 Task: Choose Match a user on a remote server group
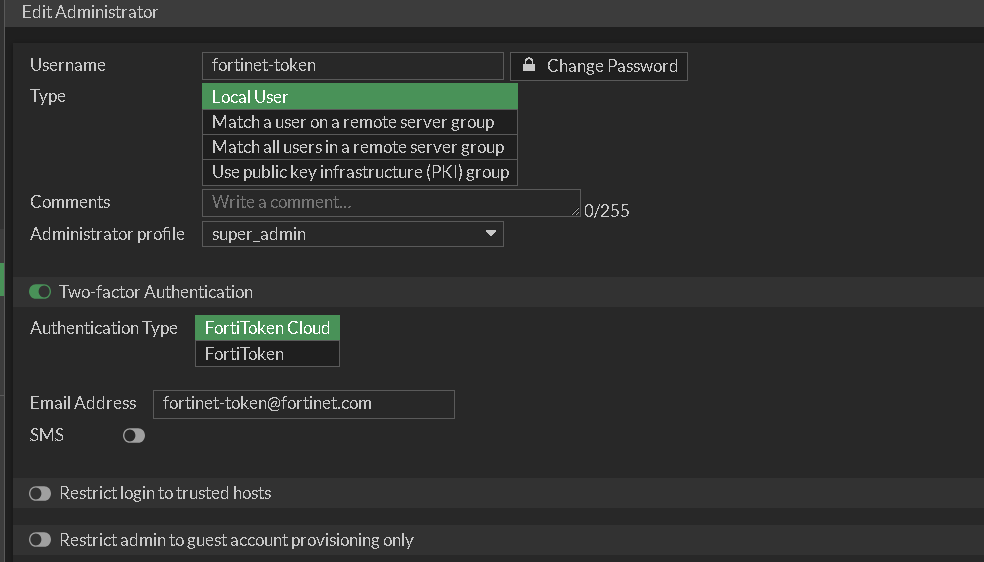[x=359, y=122]
